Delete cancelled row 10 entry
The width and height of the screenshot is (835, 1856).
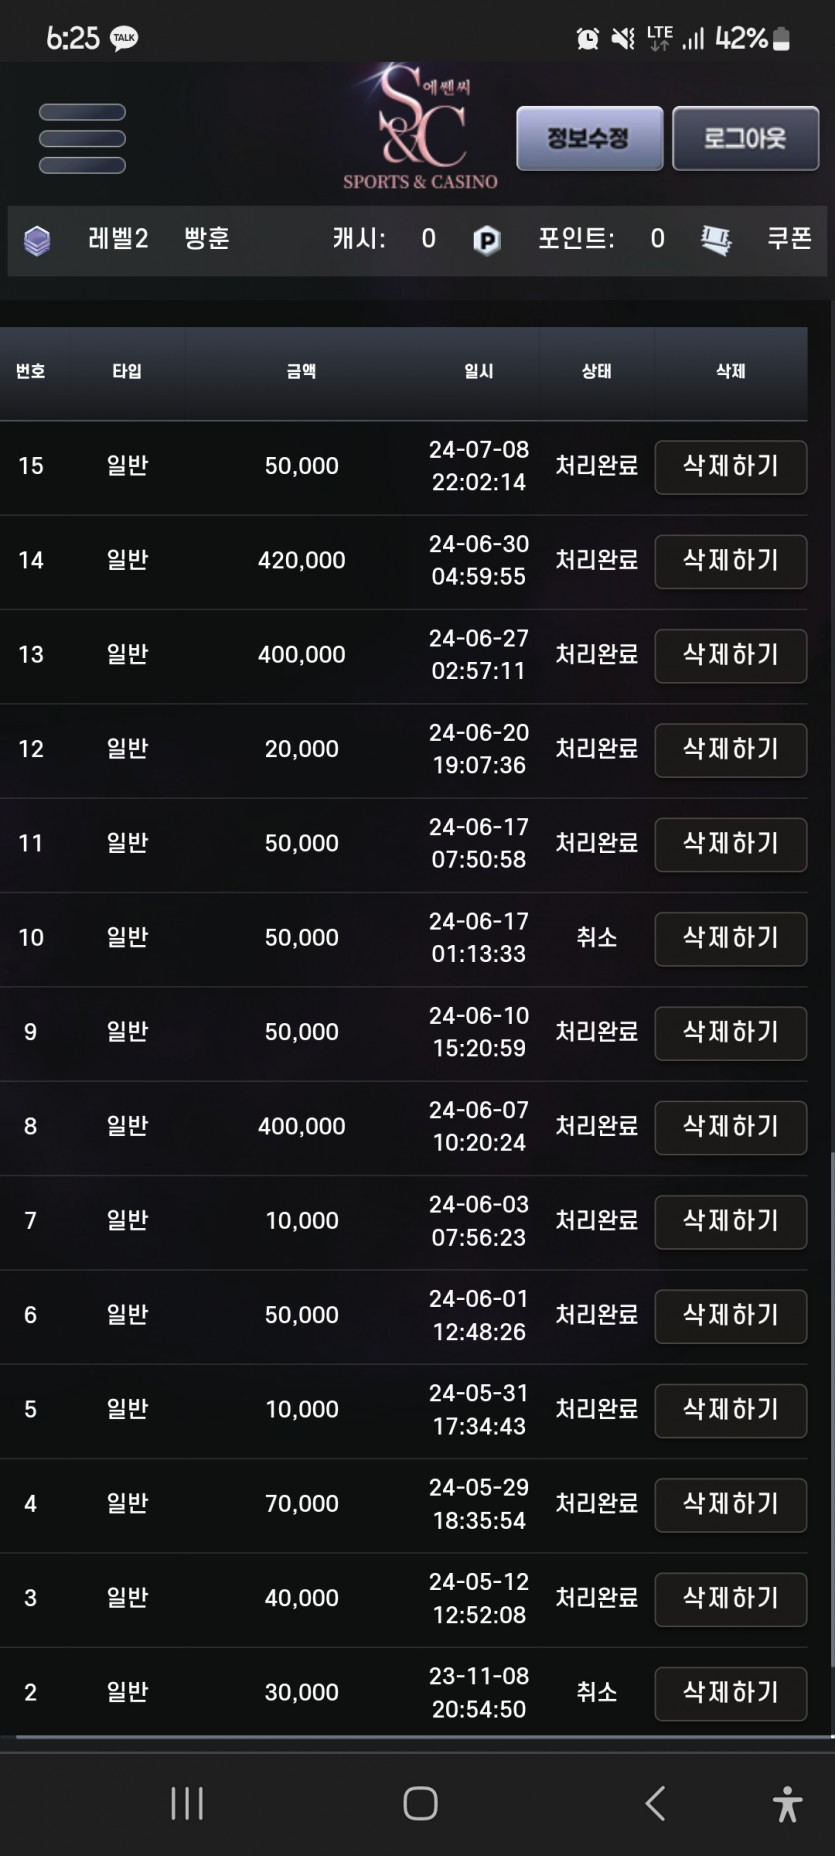(x=730, y=939)
